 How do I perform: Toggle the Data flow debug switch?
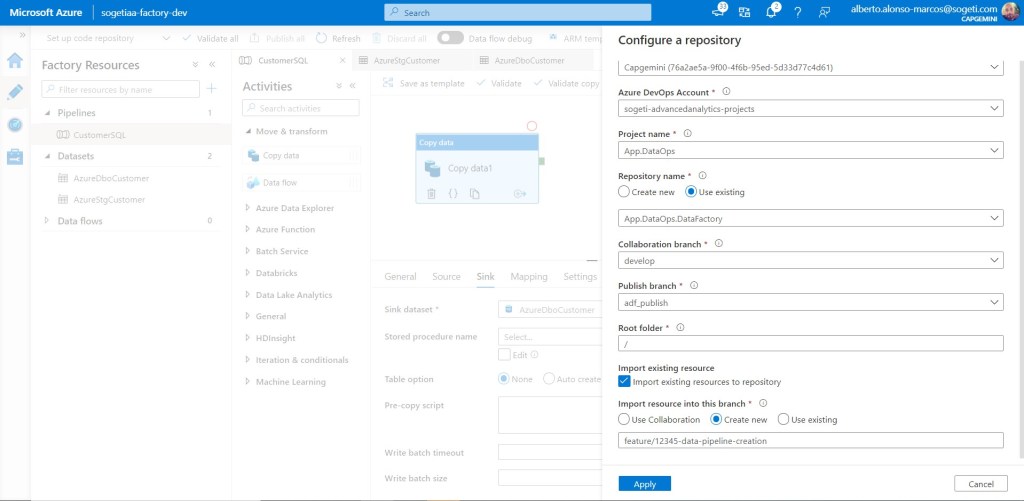click(451, 38)
